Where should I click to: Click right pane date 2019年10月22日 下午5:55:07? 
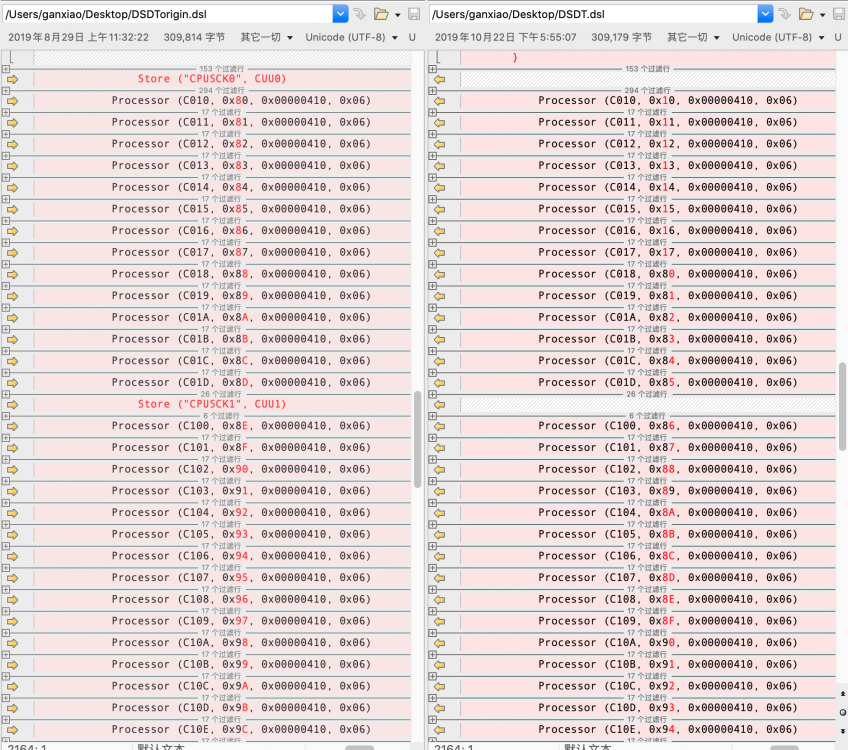[x=505, y=37]
